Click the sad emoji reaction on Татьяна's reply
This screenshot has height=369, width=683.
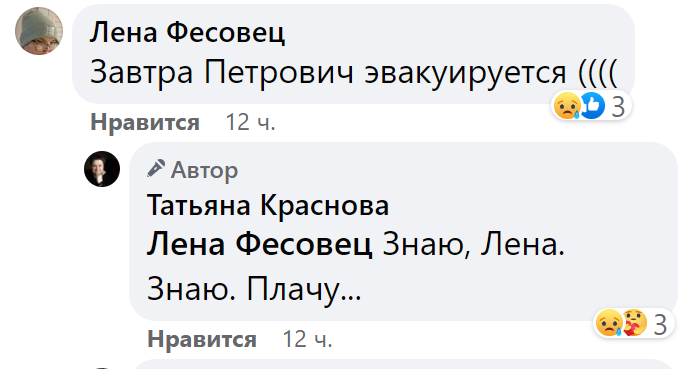[x=609, y=323]
